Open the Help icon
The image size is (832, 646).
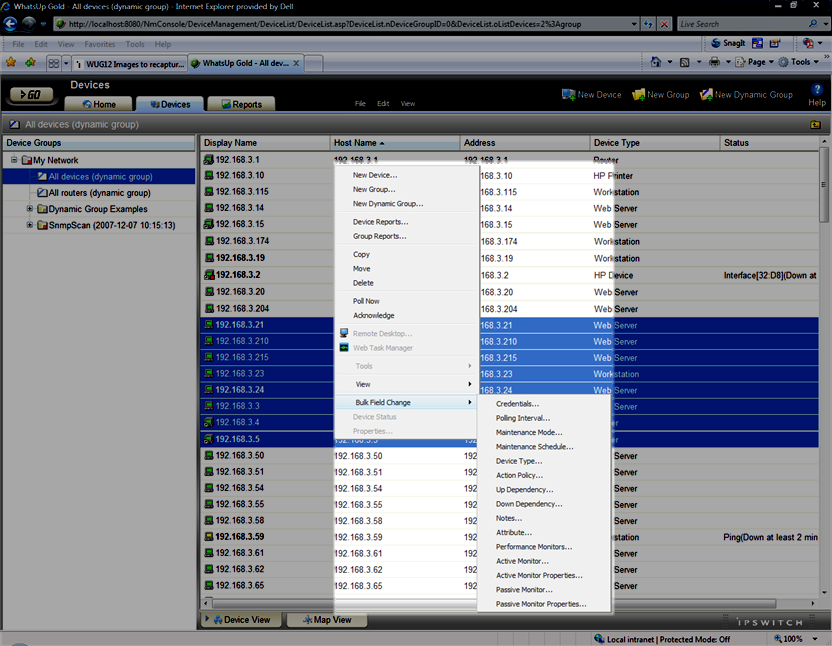click(x=816, y=91)
